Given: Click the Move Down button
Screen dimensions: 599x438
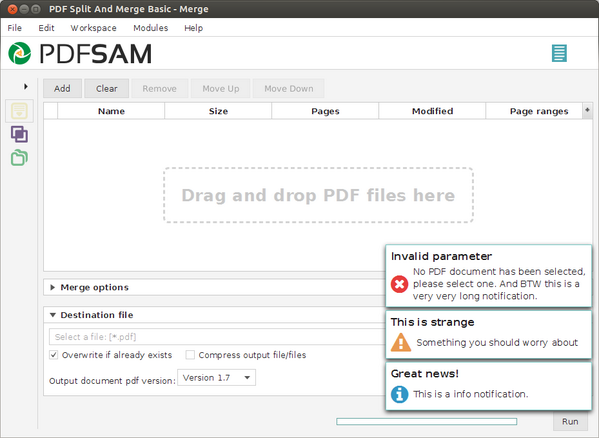Looking at the screenshot, I should pyautogui.click(x=289, y=89).
